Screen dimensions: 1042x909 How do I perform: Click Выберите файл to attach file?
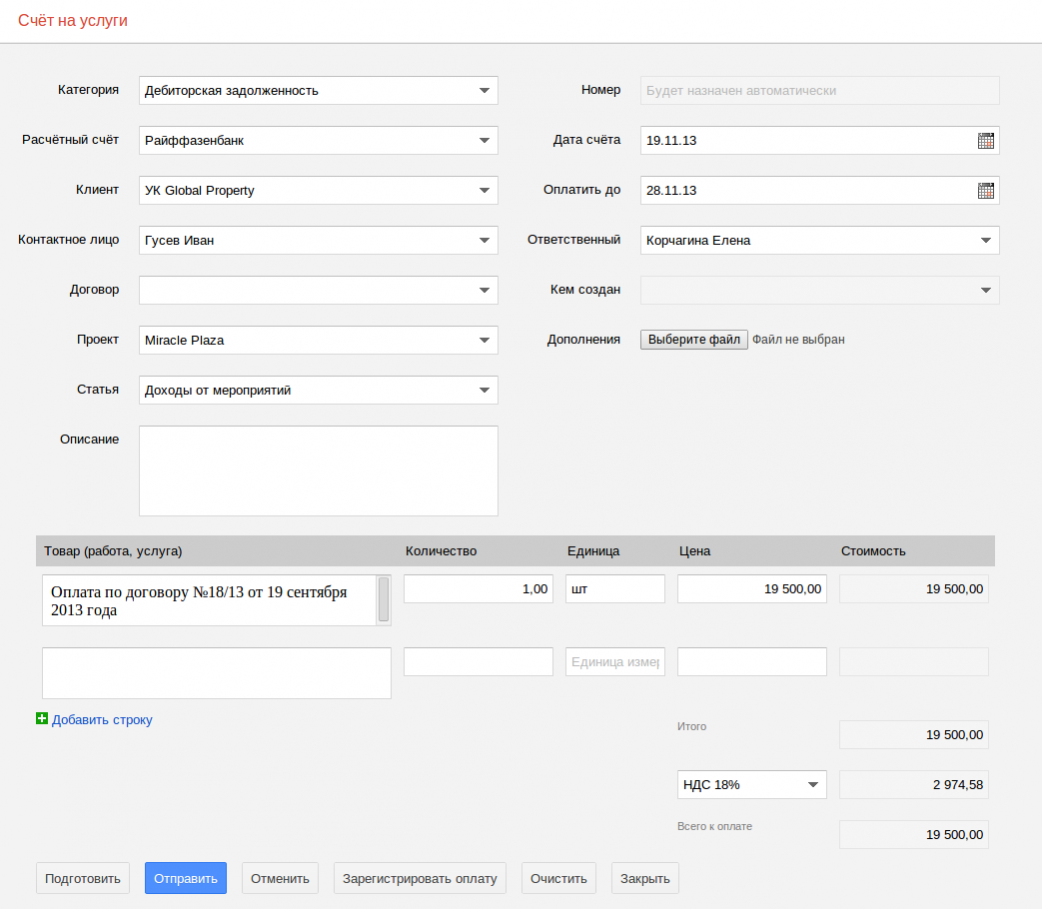tap(694, 340)
